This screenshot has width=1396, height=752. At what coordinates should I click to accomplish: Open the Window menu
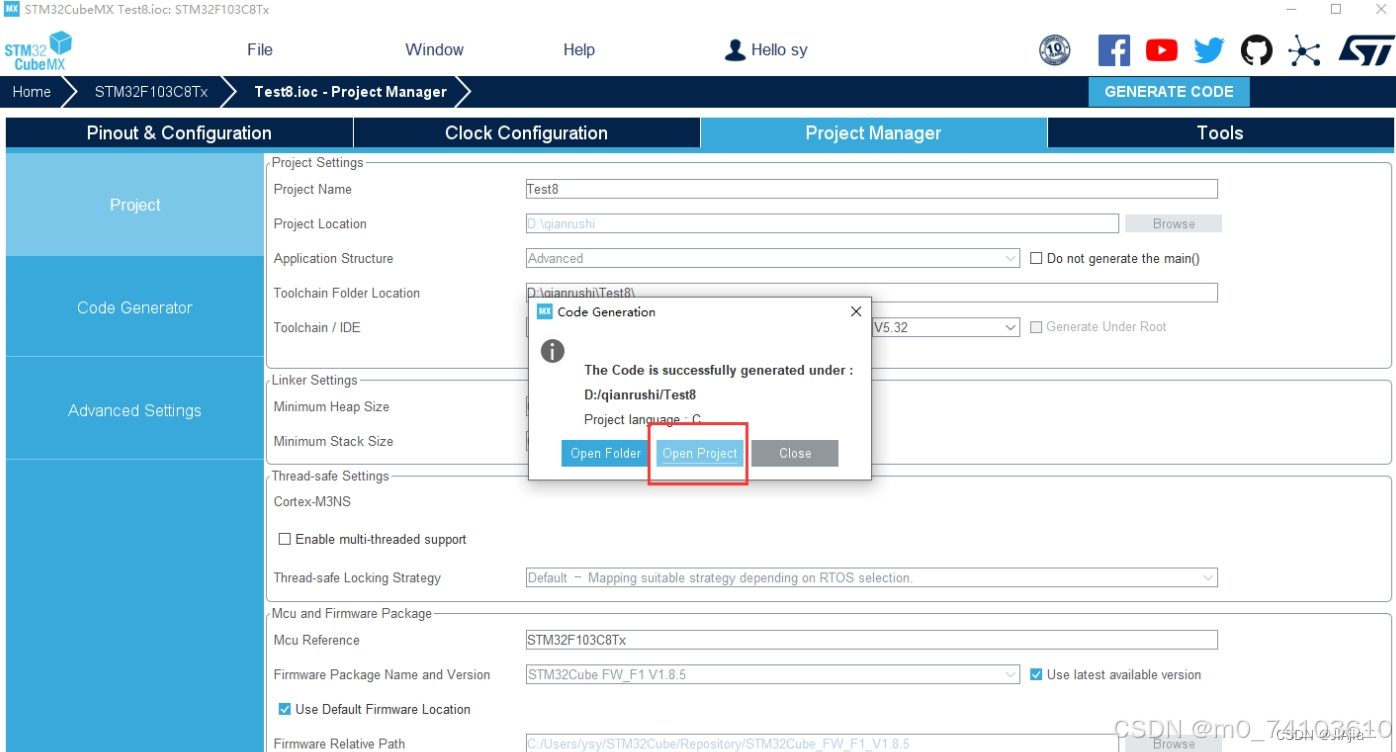tap(434, 50)
